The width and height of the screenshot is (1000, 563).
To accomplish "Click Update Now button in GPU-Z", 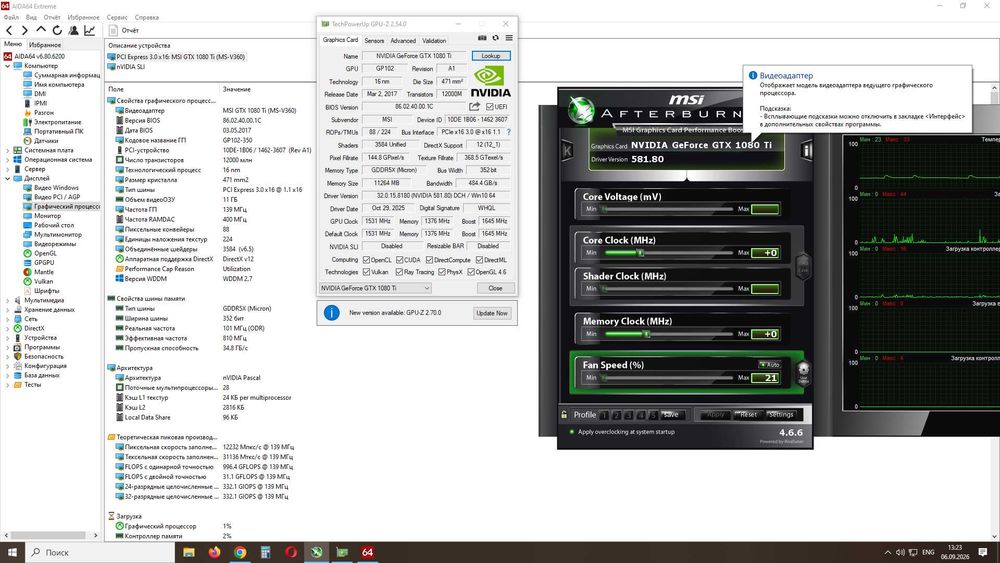I will tap(492, 313).
